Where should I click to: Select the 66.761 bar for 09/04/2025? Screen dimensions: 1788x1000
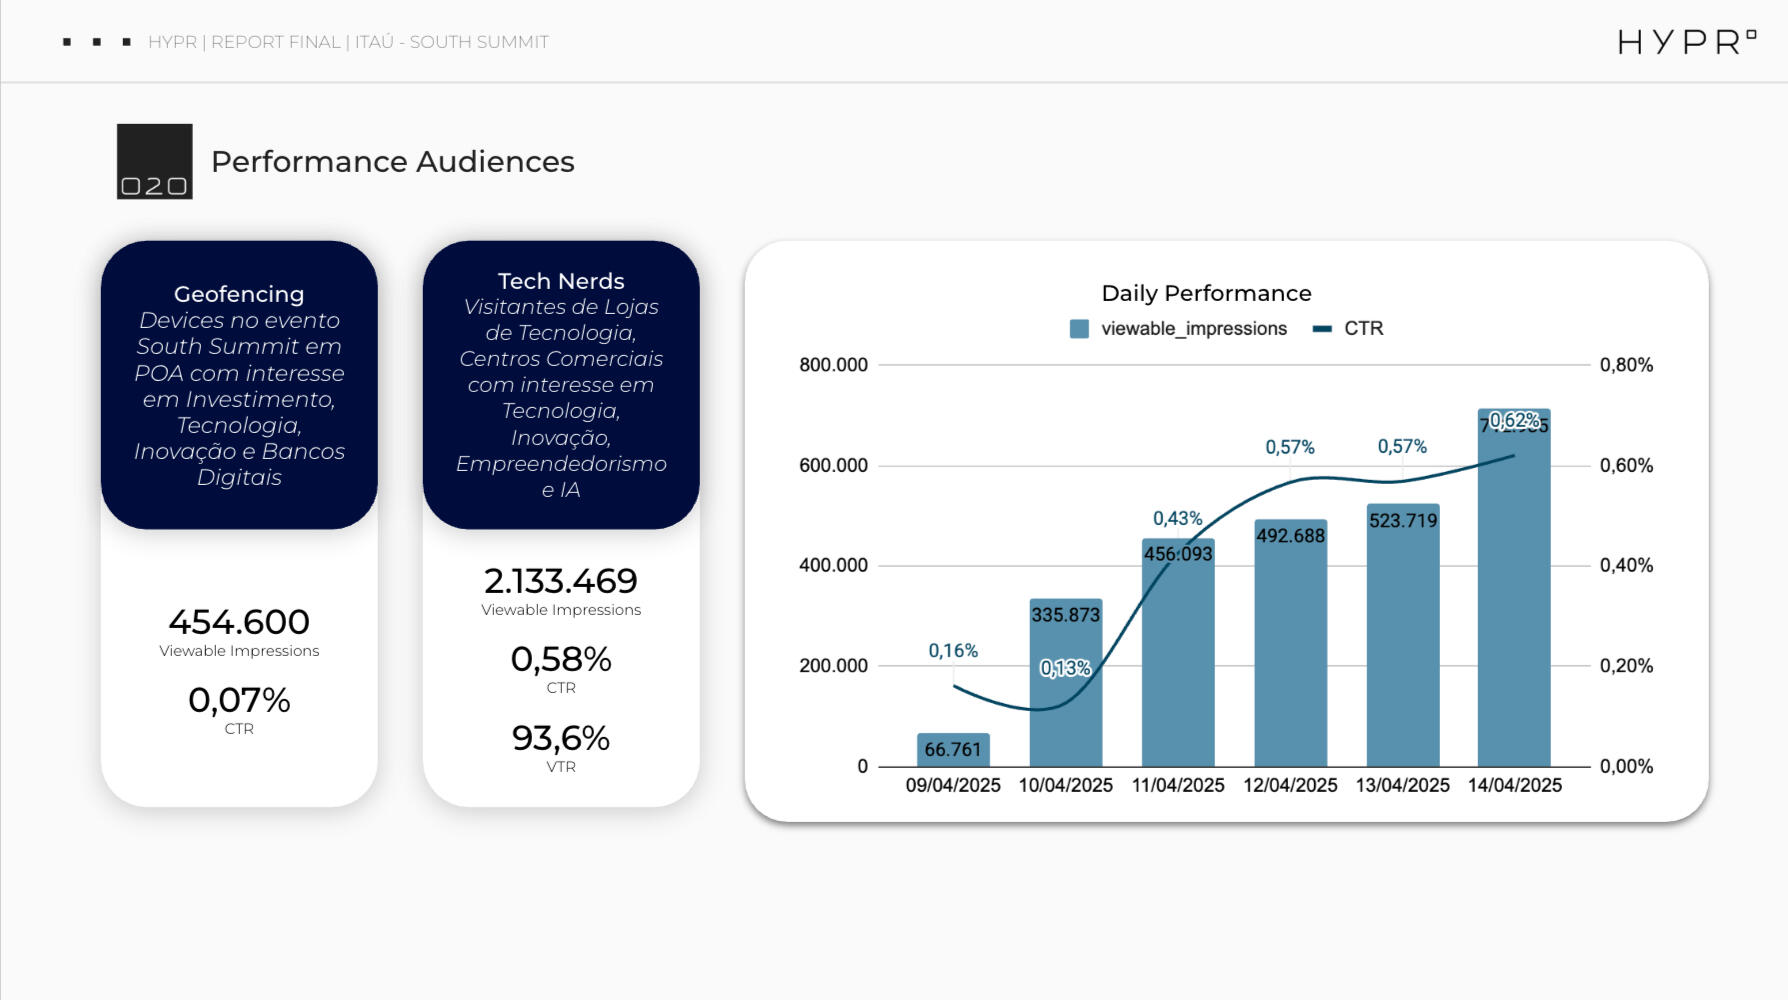coord(953,750)
